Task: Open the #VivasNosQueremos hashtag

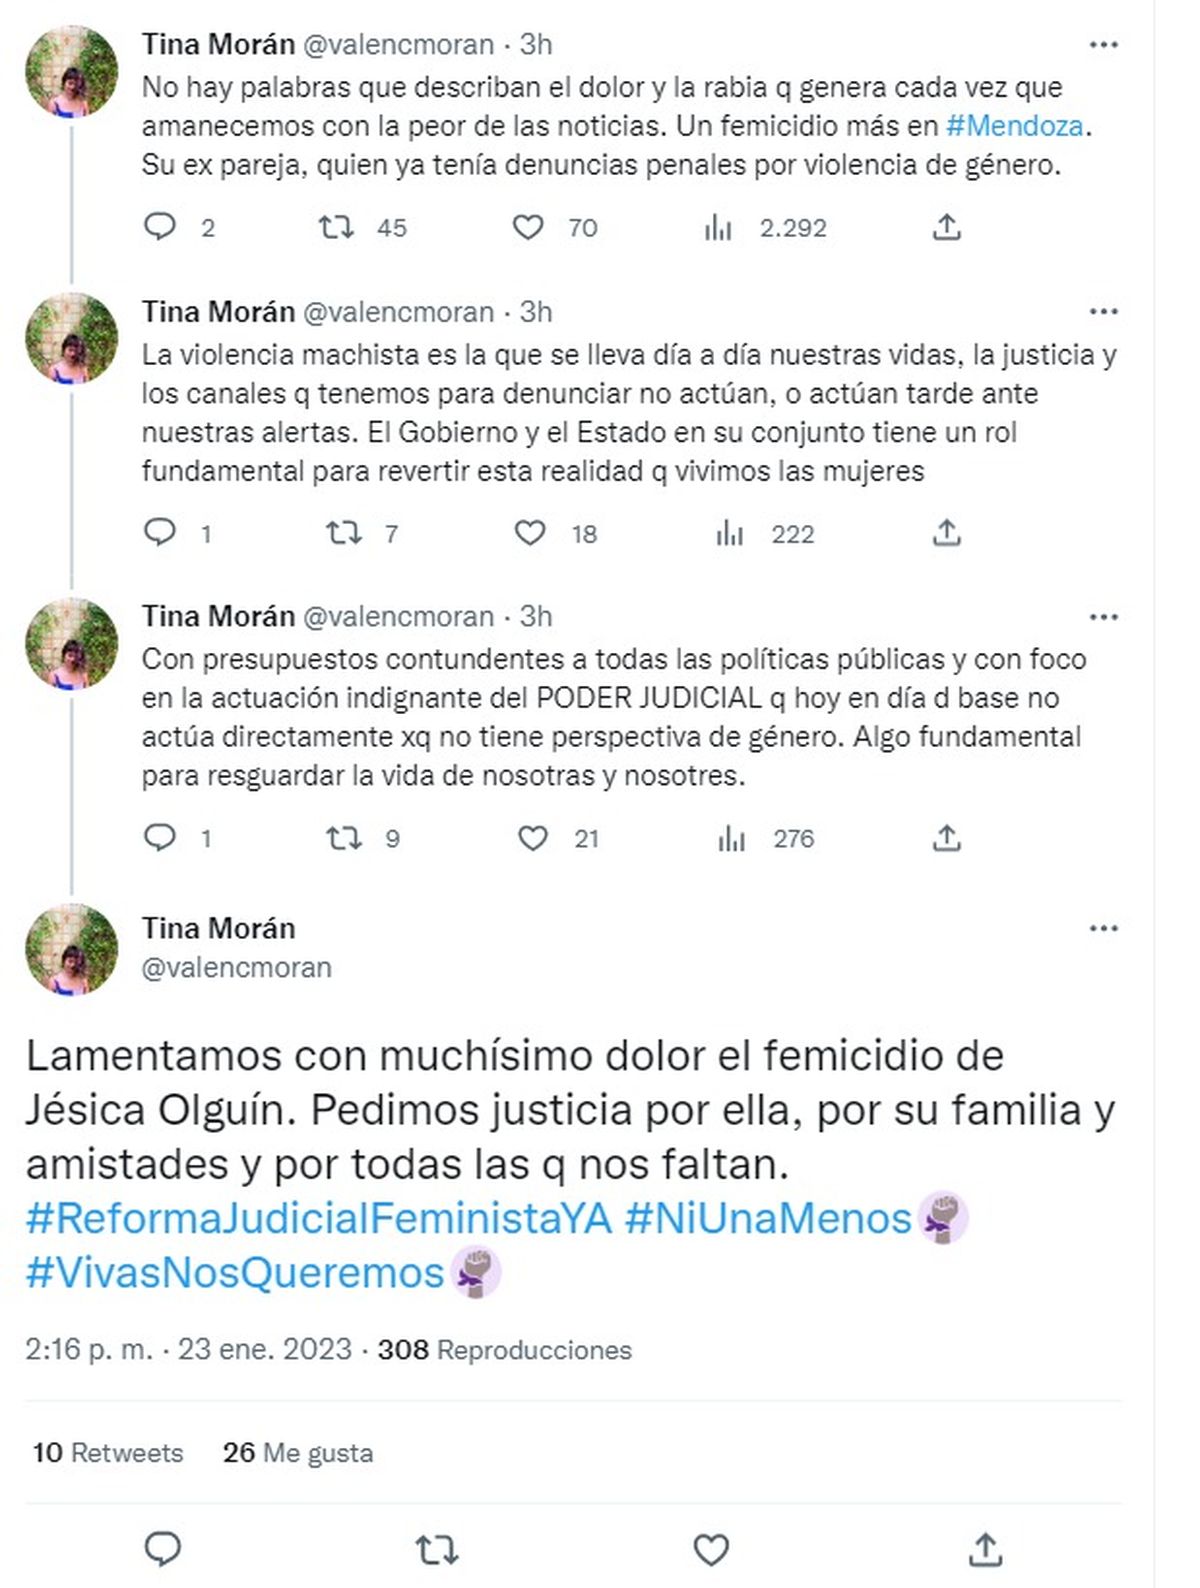Action: coord(235,1272)
